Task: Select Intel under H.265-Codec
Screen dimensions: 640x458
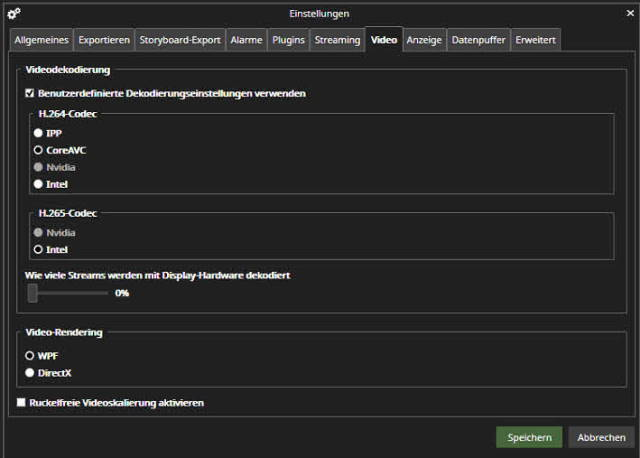Action: 38,249
